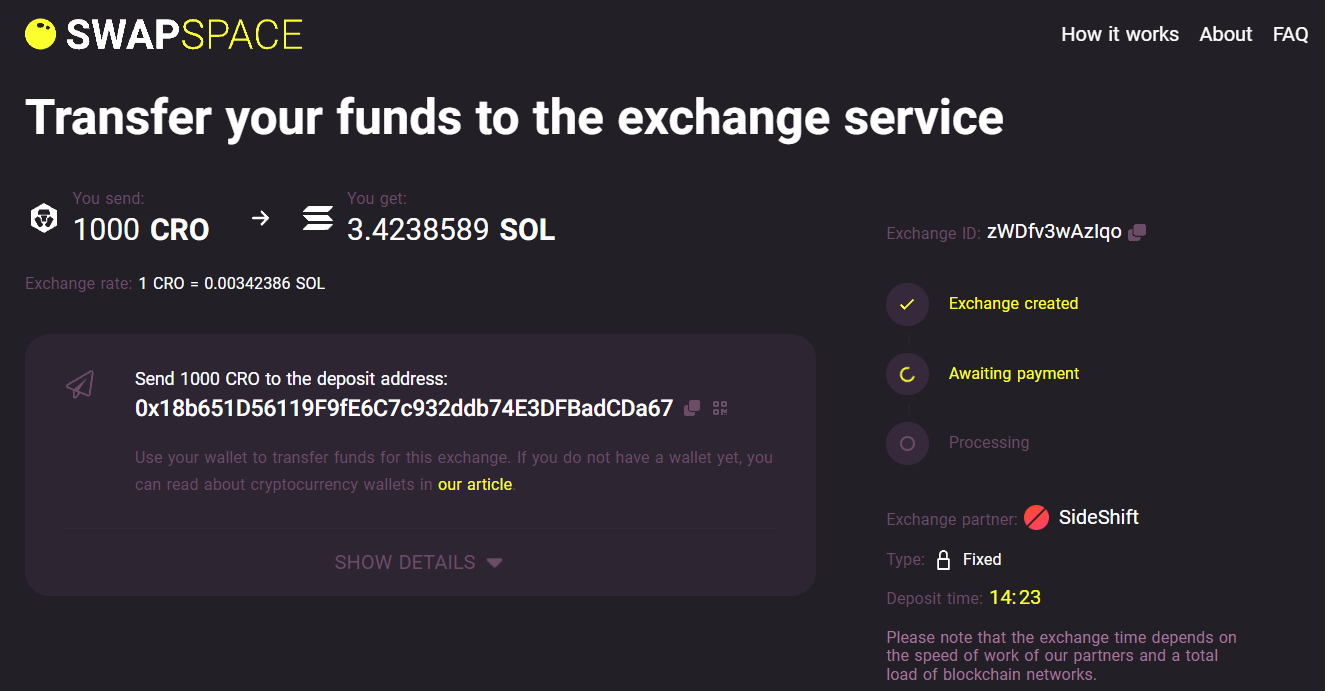Open the How it works page
Screen dimensions: 1327x691
click(x=1119, y=34)
